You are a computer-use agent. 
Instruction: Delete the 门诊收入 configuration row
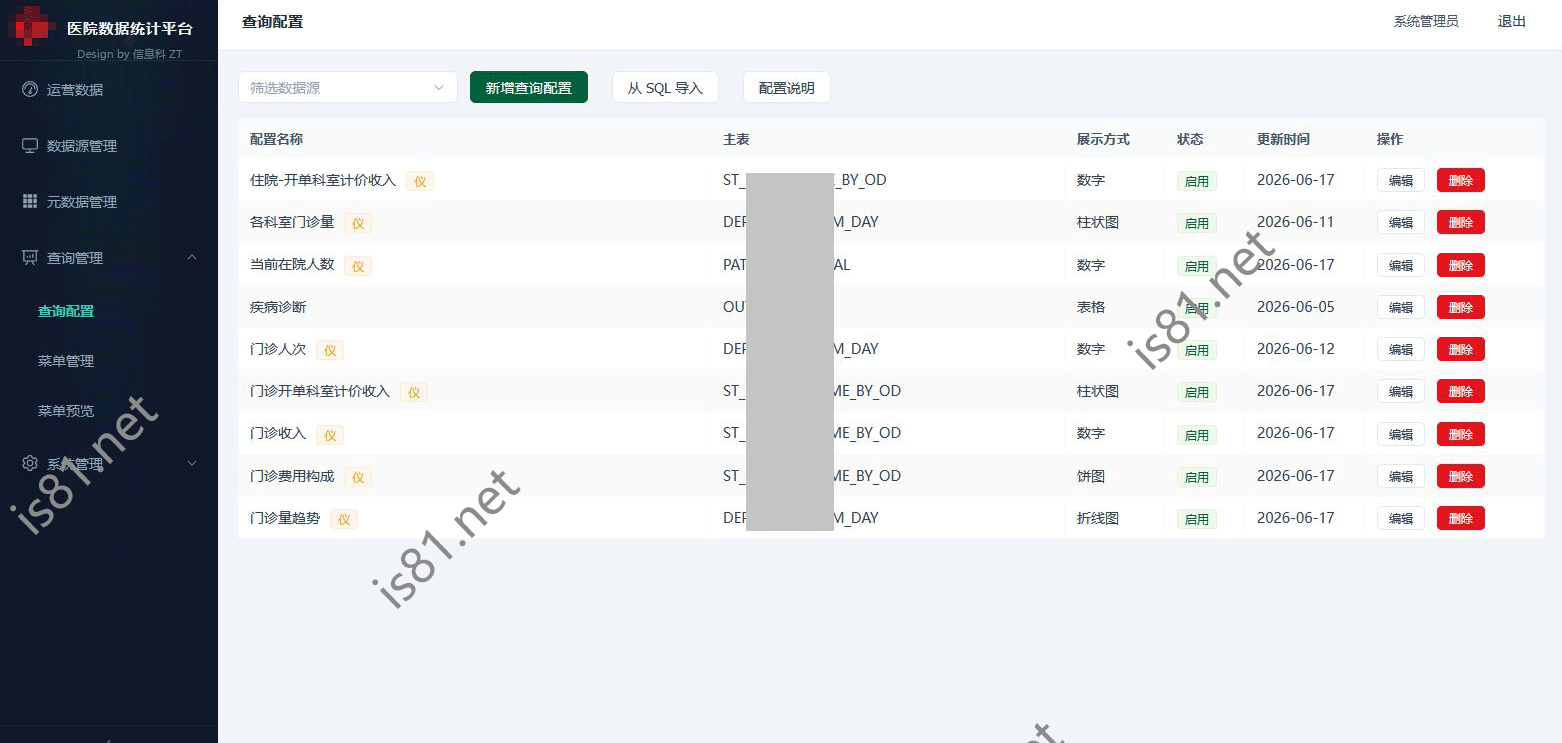click(1461, 434)
